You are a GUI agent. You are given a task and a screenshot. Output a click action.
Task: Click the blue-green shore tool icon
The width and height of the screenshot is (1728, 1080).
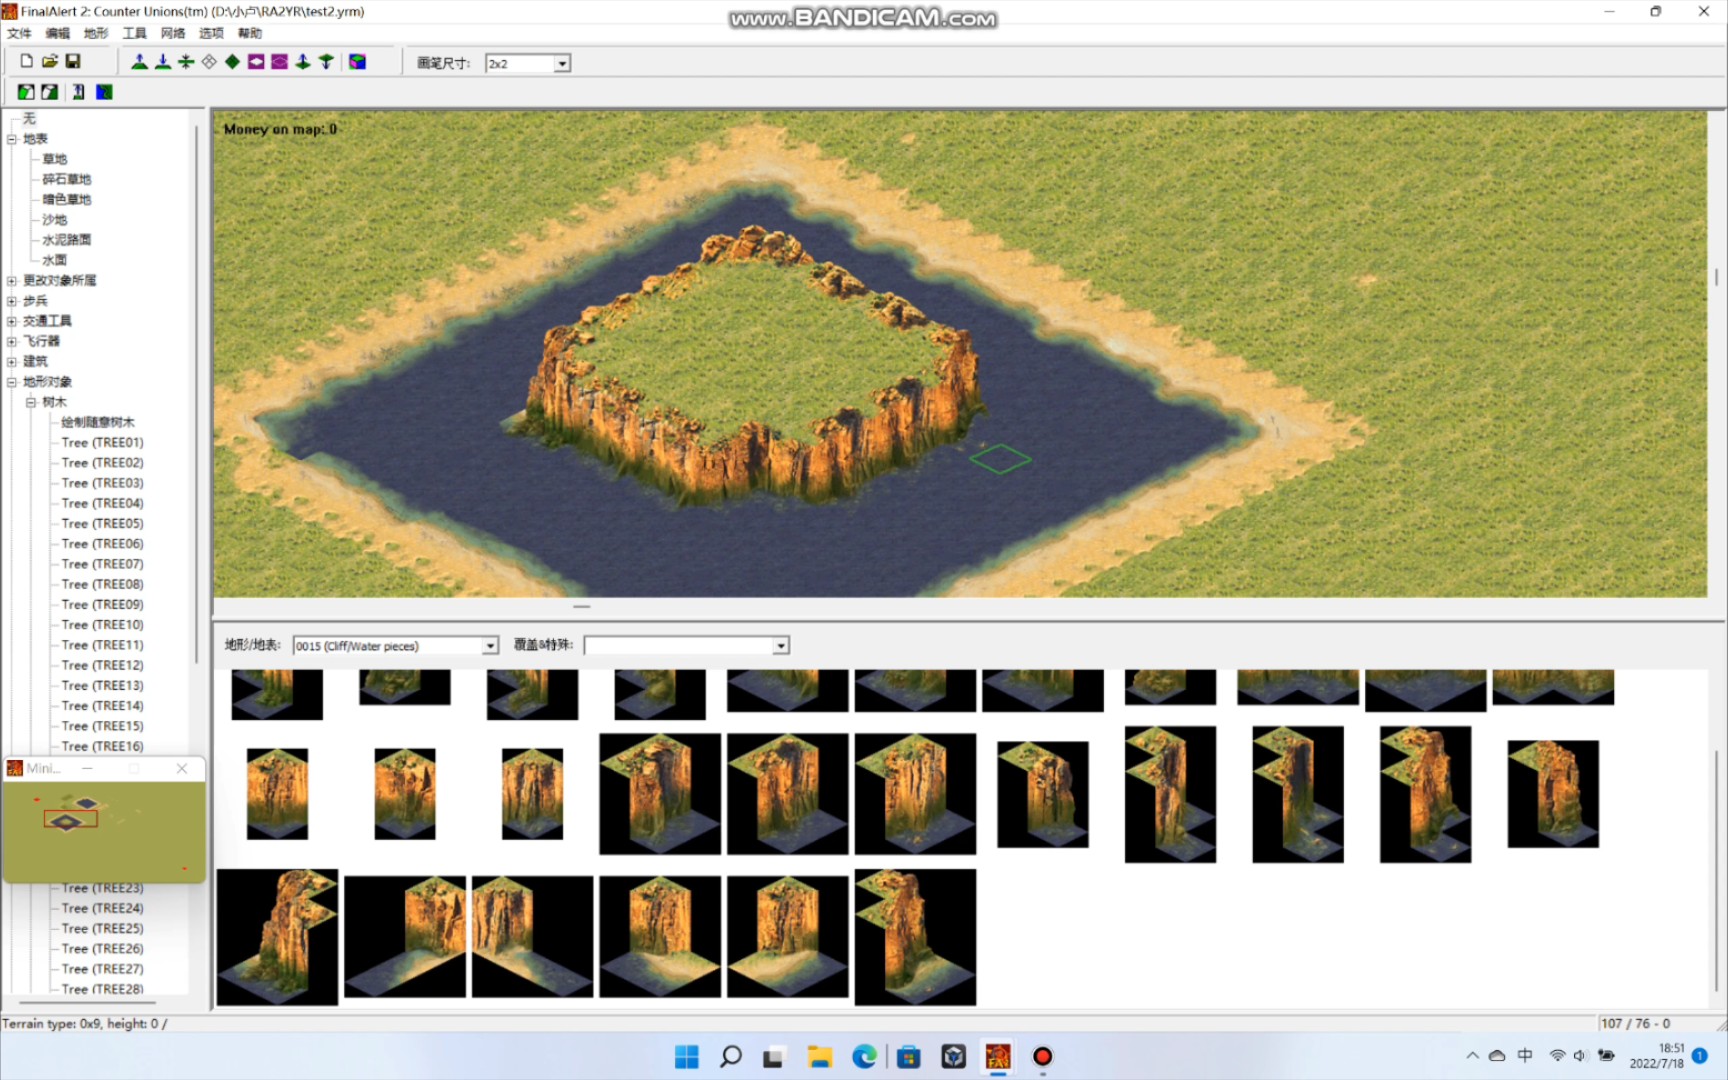point(104,92)
